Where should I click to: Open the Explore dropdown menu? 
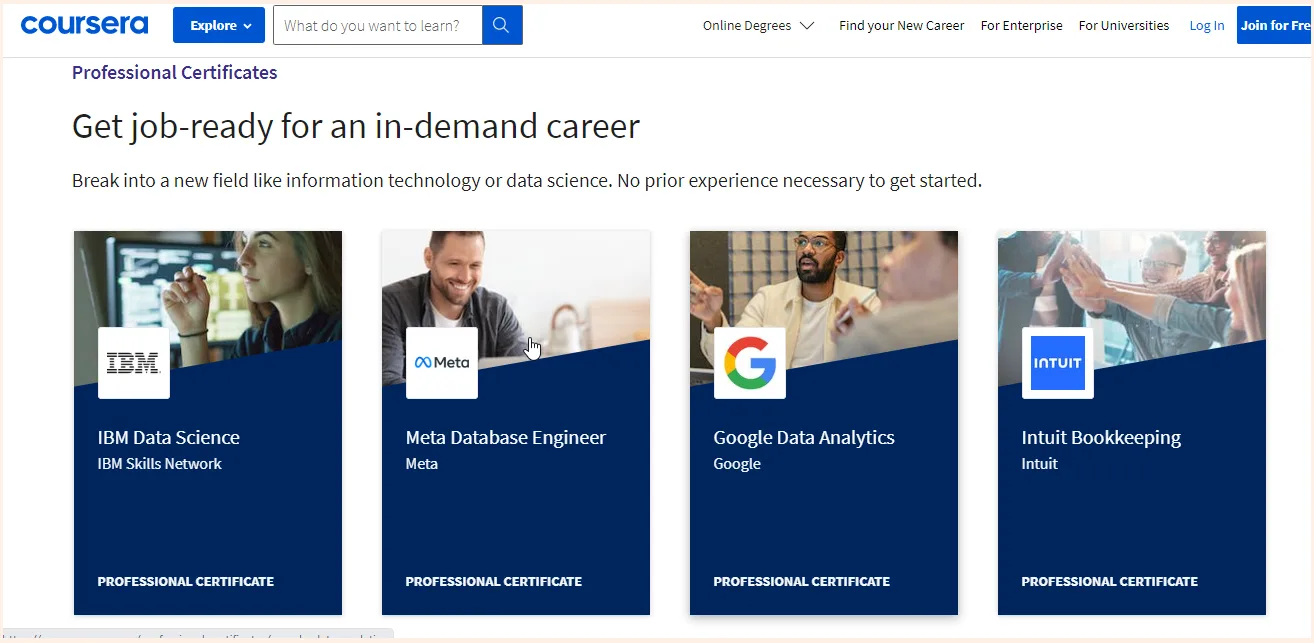tap(219, 25)
